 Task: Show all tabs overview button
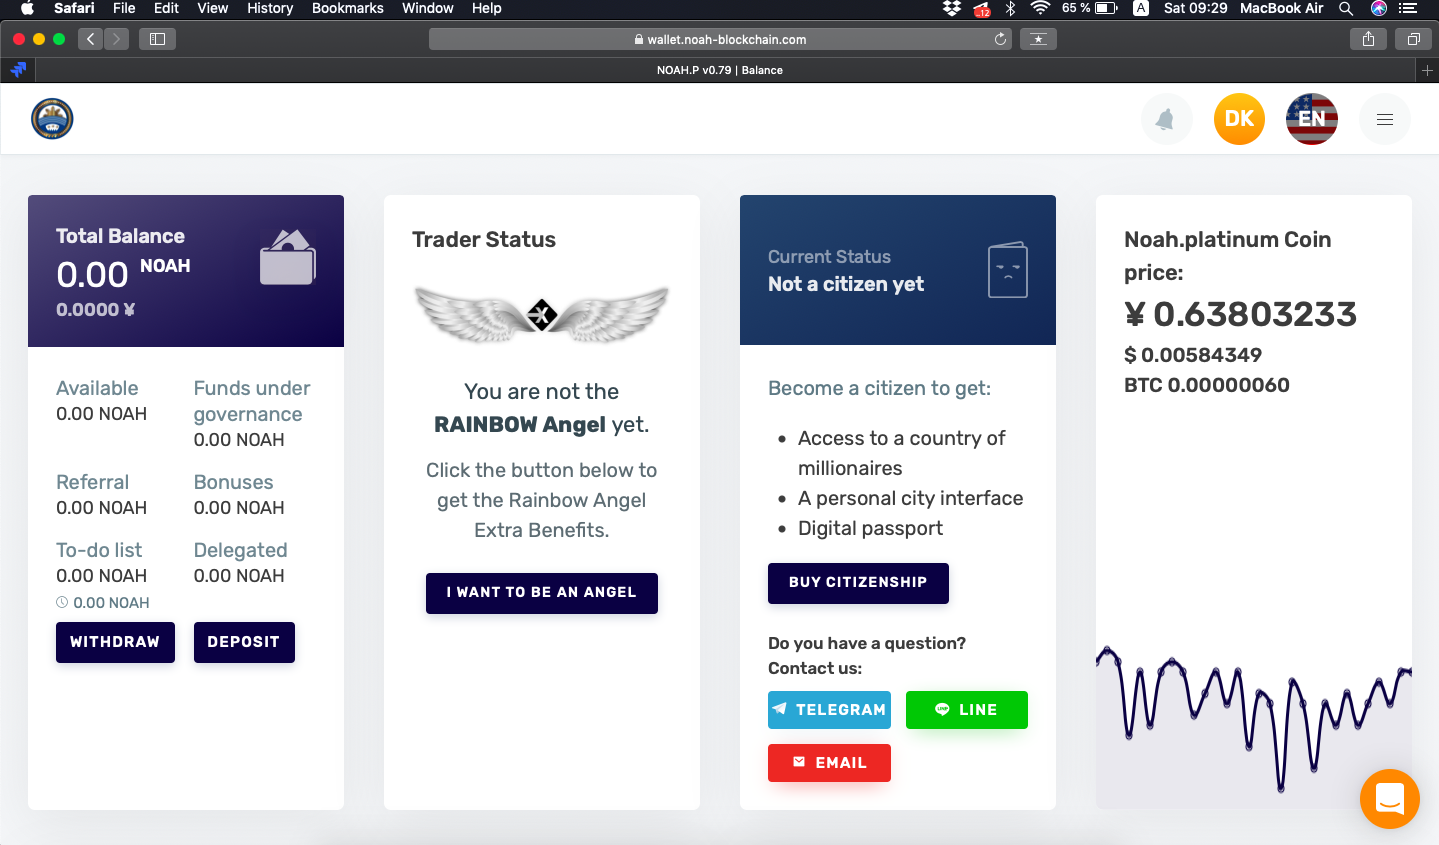(1413, 39)
